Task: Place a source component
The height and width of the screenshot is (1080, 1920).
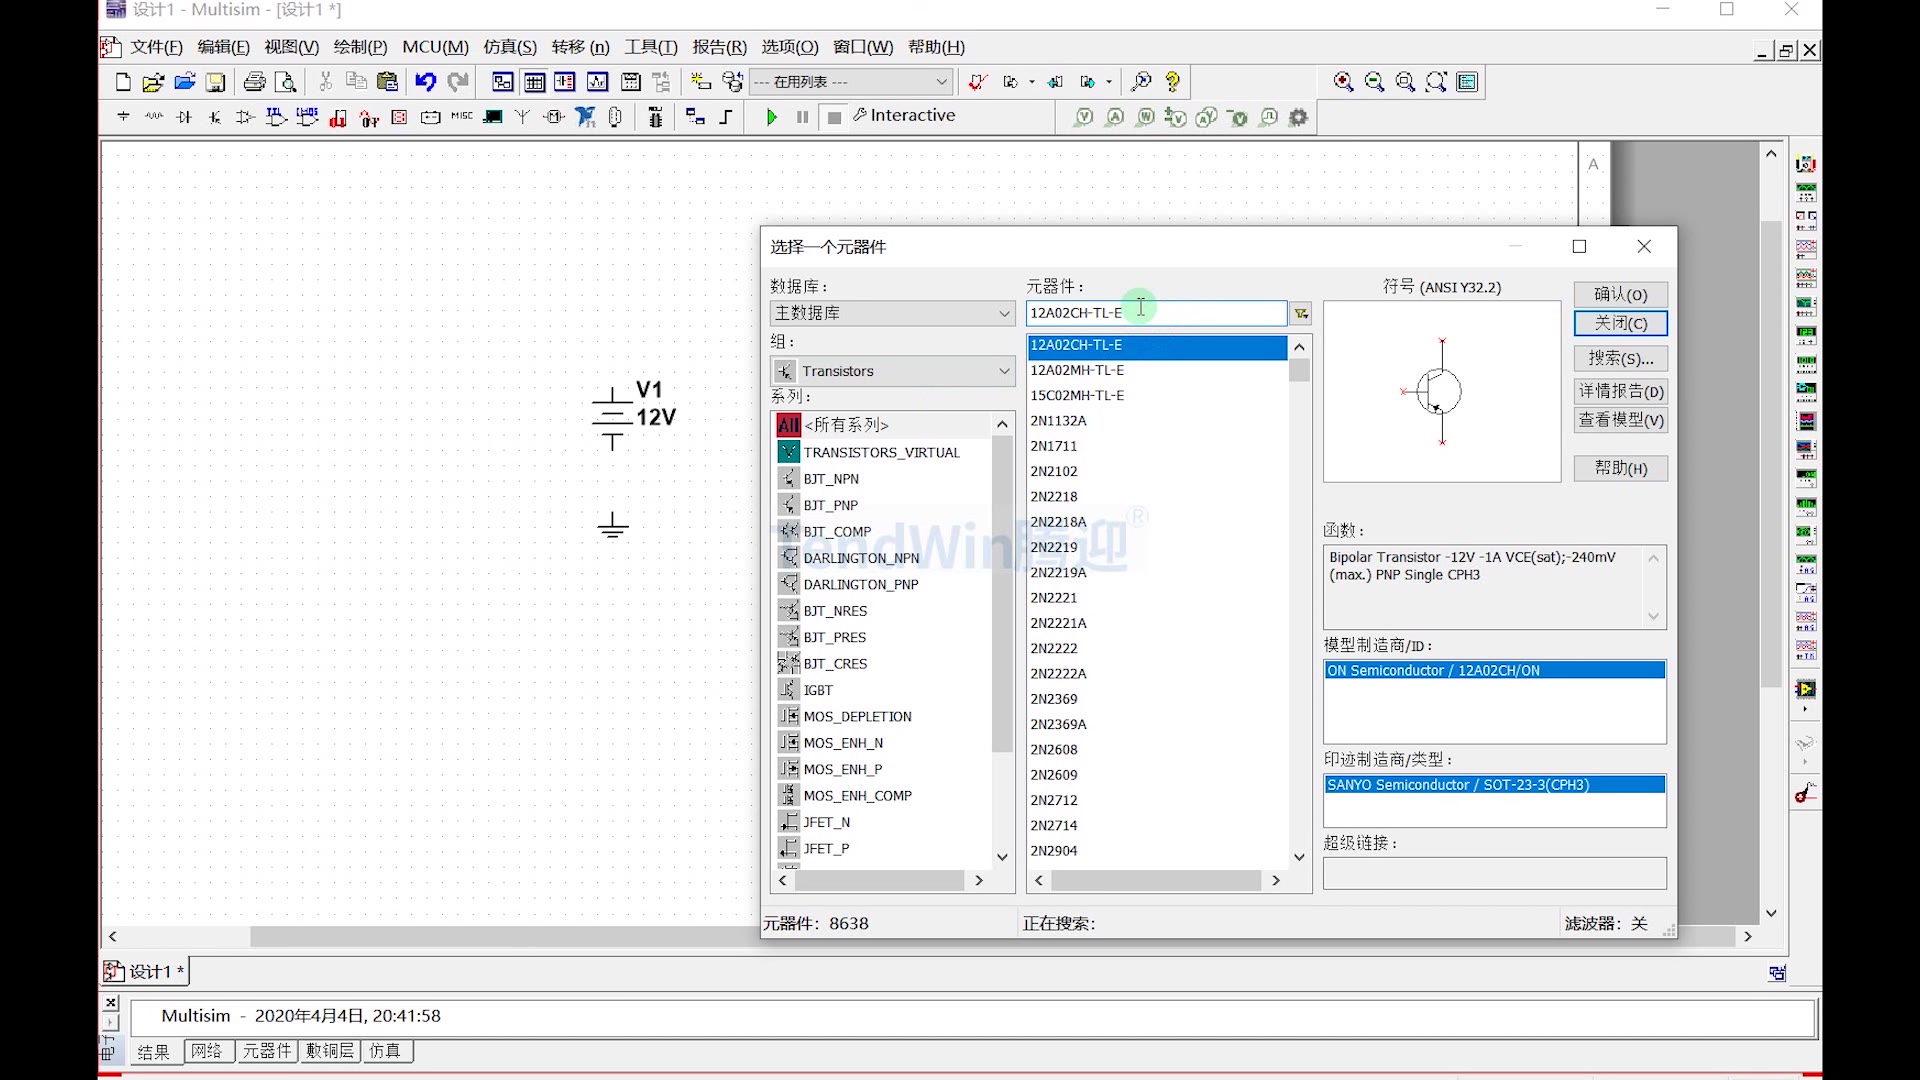Action: [123, 117]
